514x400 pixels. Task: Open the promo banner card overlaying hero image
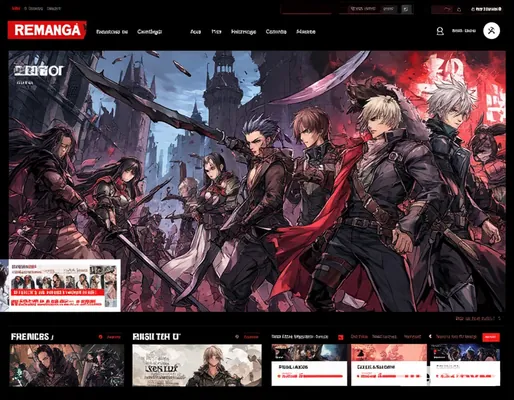(60, 285)
